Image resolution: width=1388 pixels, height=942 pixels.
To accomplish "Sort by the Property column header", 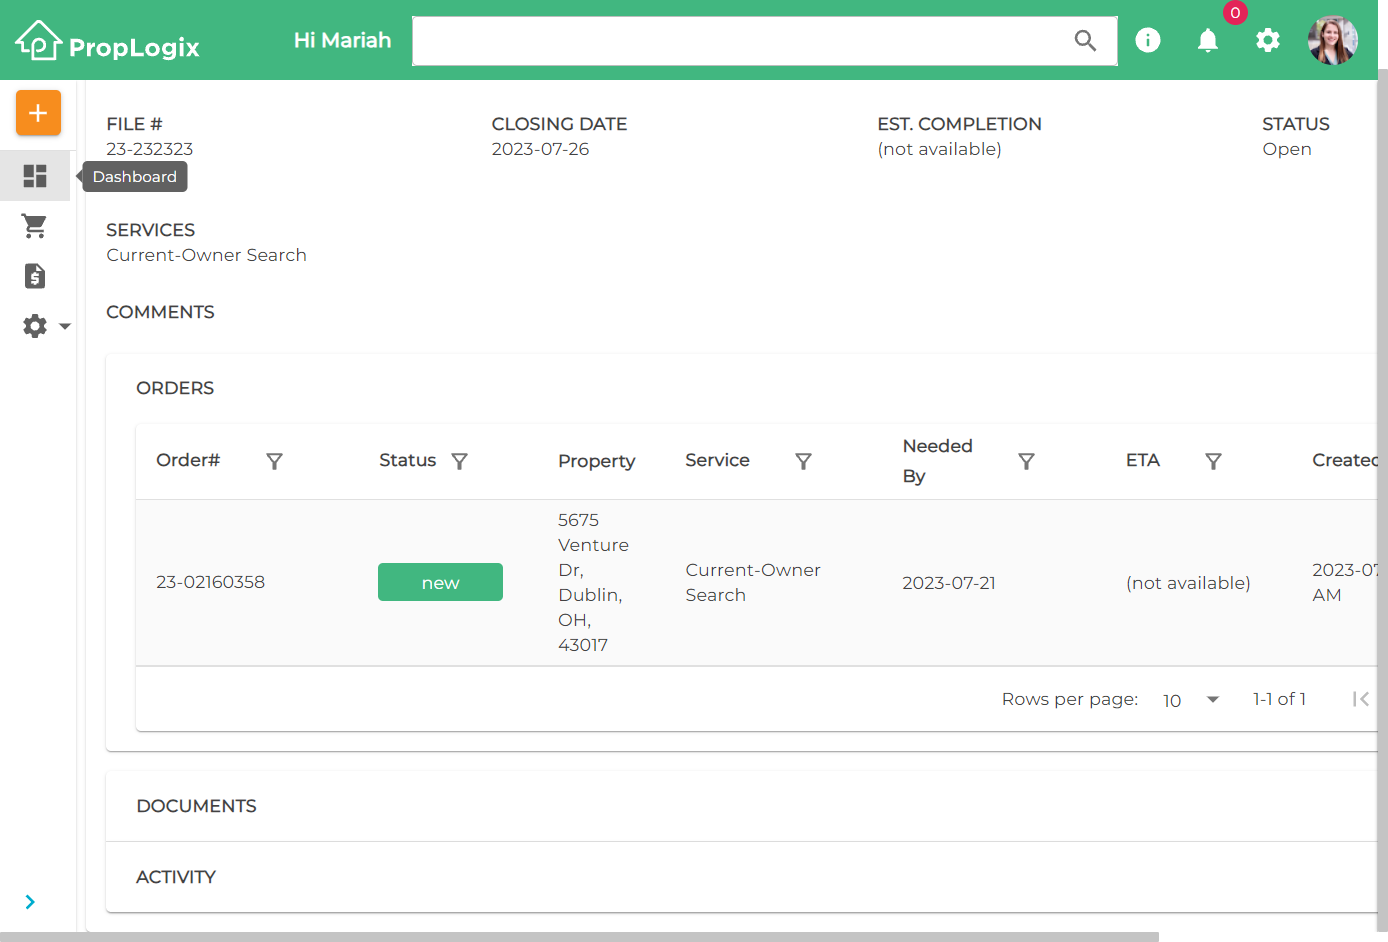I will (596, 461).
